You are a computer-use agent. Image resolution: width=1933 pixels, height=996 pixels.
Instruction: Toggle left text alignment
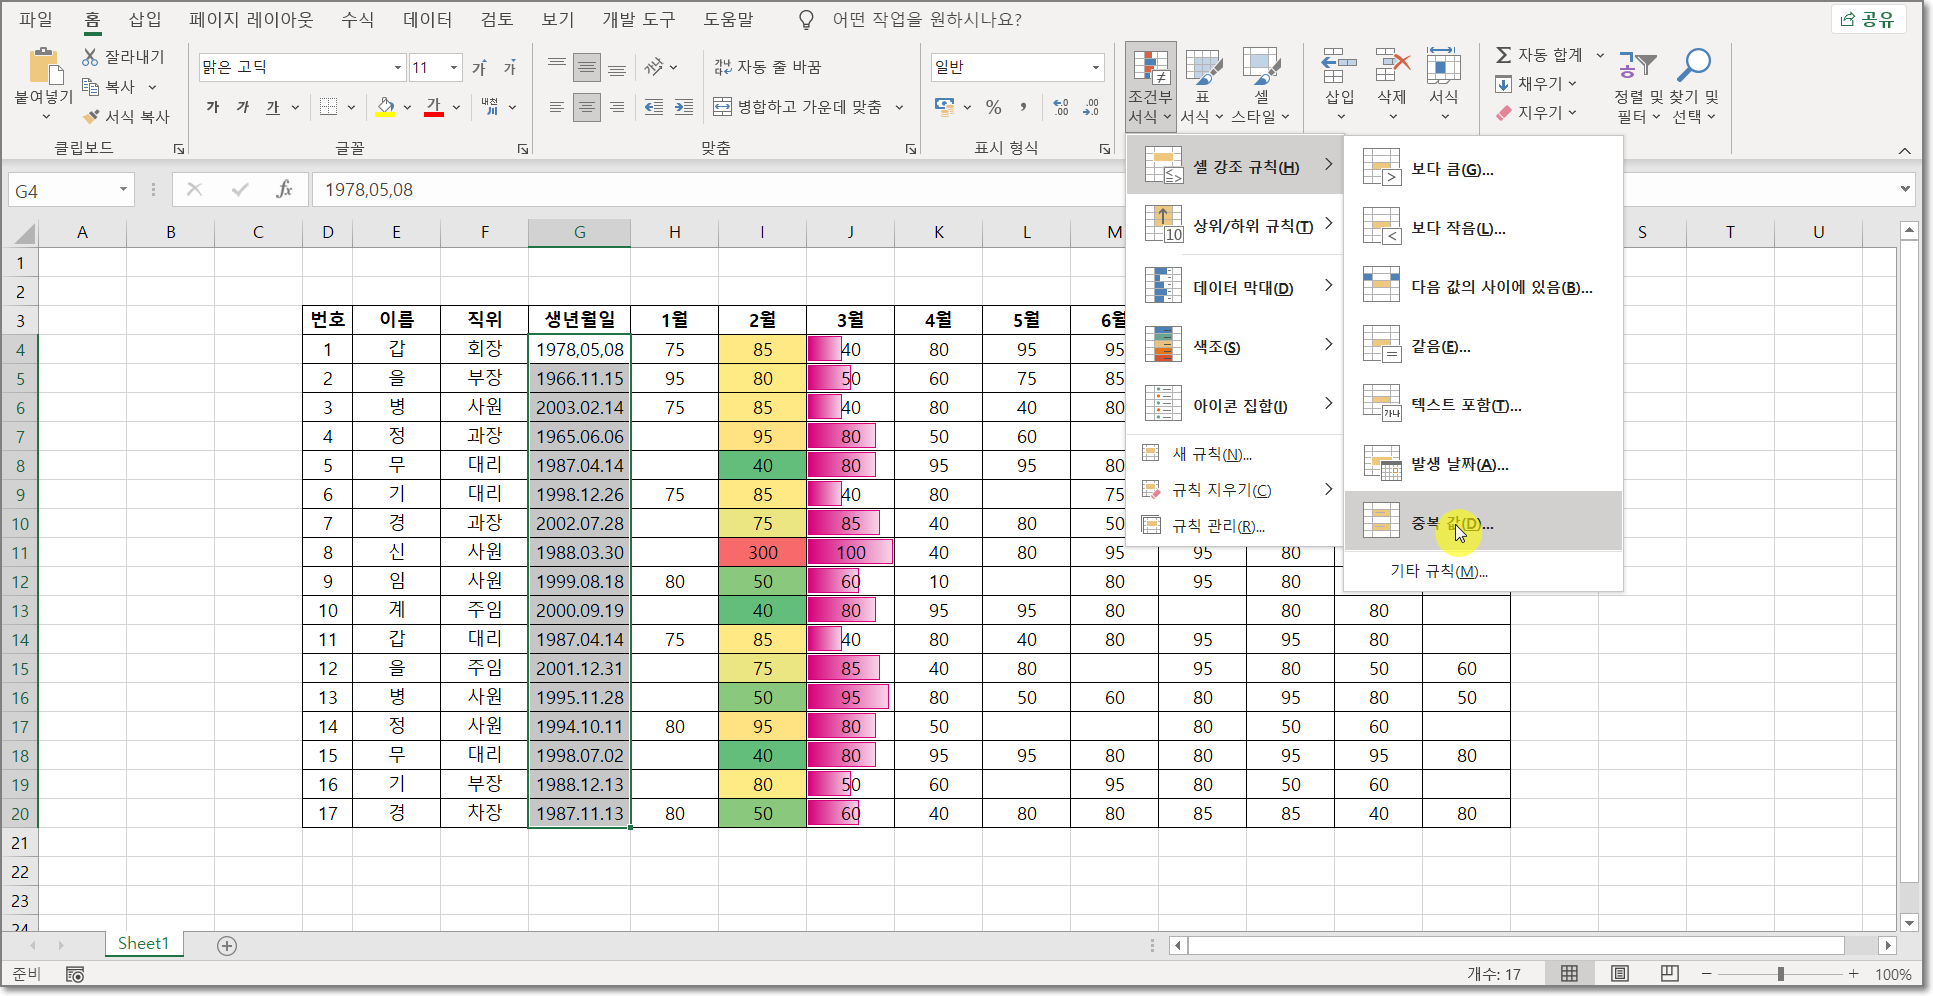pos(557,107)
